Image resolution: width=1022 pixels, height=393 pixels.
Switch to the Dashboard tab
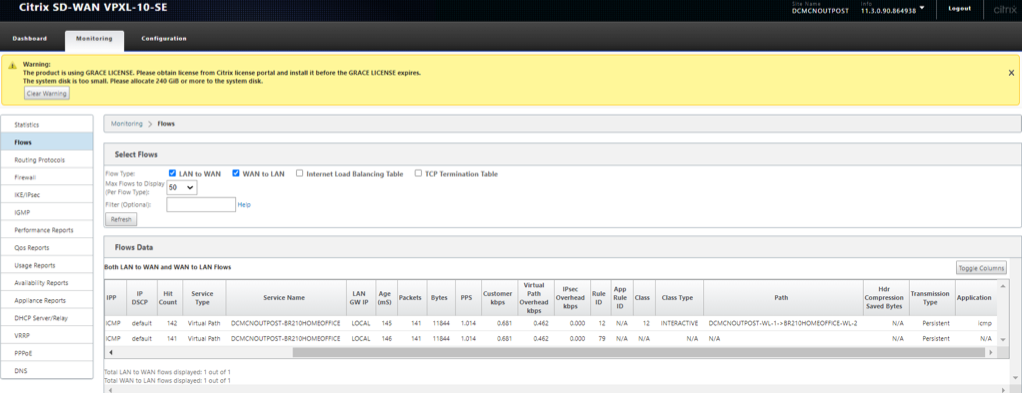click(30, 38)
